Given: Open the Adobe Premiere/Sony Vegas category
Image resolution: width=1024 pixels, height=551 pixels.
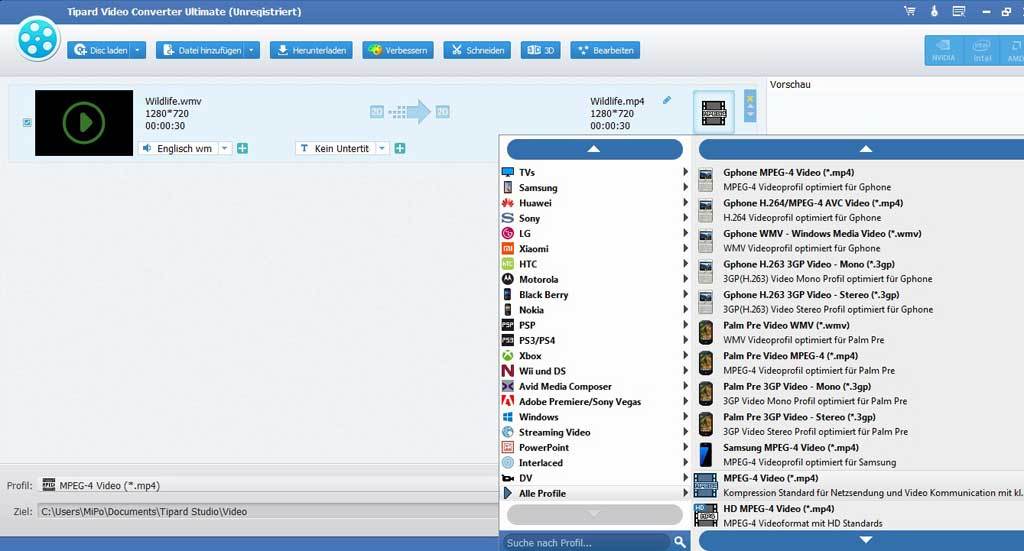Looking at the screenshot, I should pyautogui.click(x=594, y=401).
